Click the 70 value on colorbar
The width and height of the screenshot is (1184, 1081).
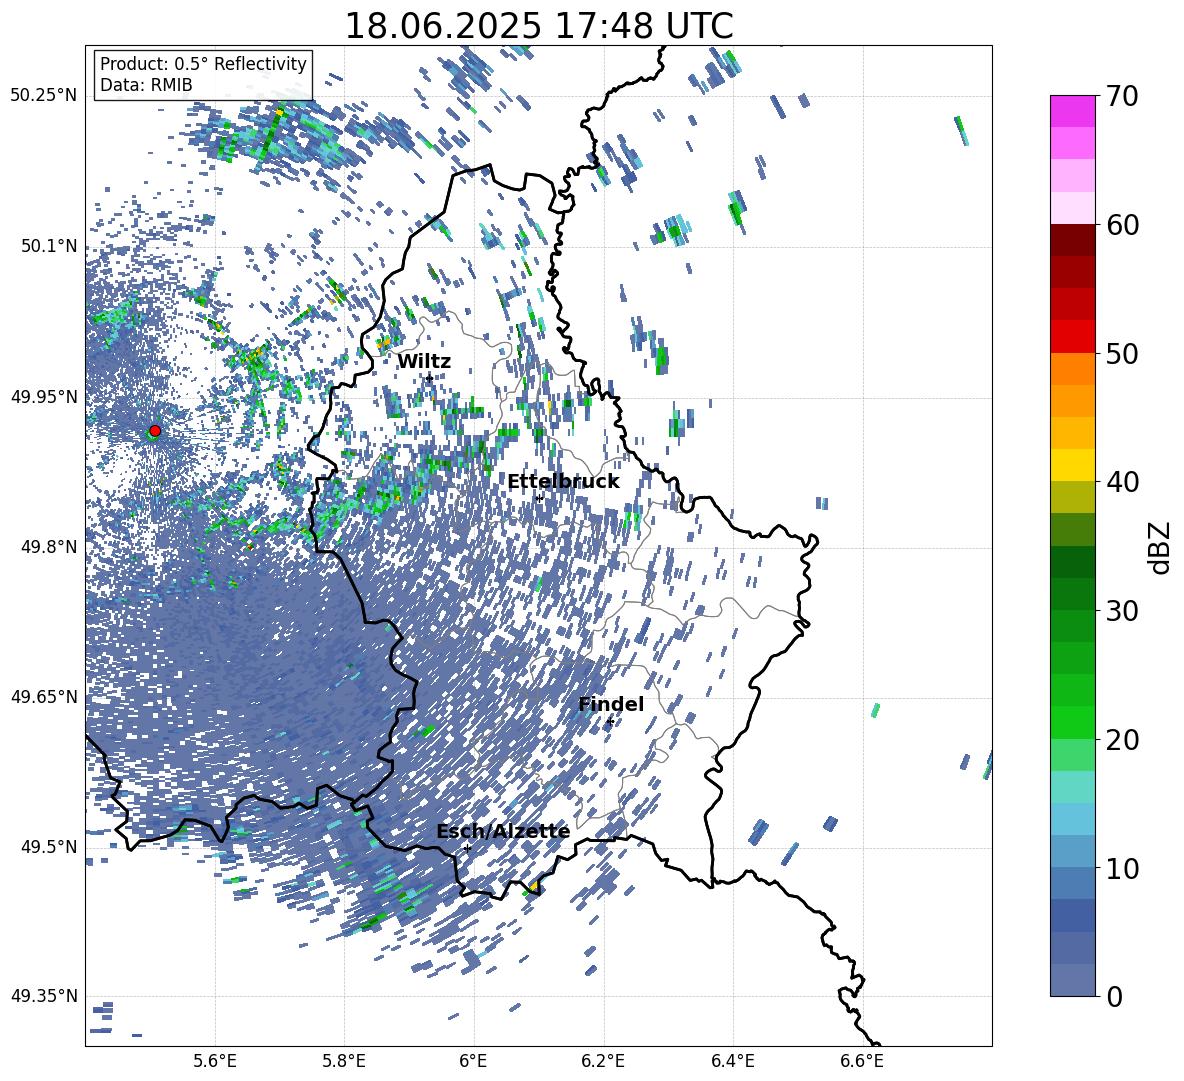tap(1121, 96)
